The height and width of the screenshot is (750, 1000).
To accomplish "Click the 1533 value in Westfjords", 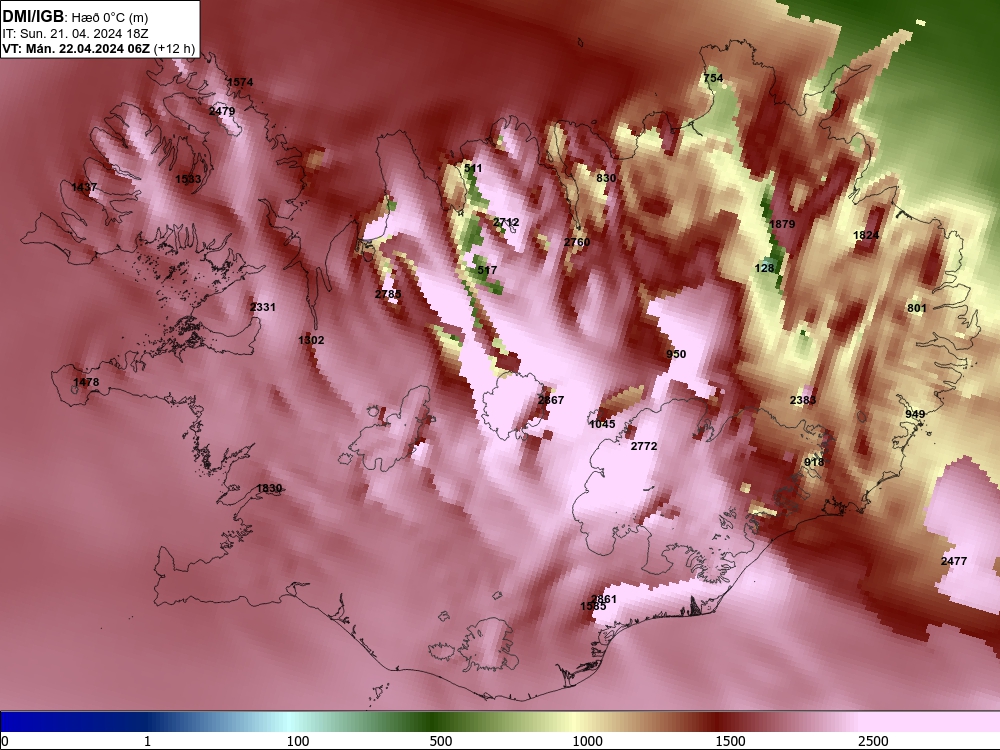I will (x=188, y=179).
